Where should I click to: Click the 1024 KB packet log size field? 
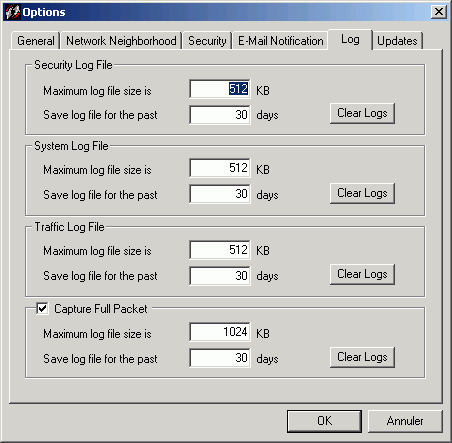click(x=220, y=332)
